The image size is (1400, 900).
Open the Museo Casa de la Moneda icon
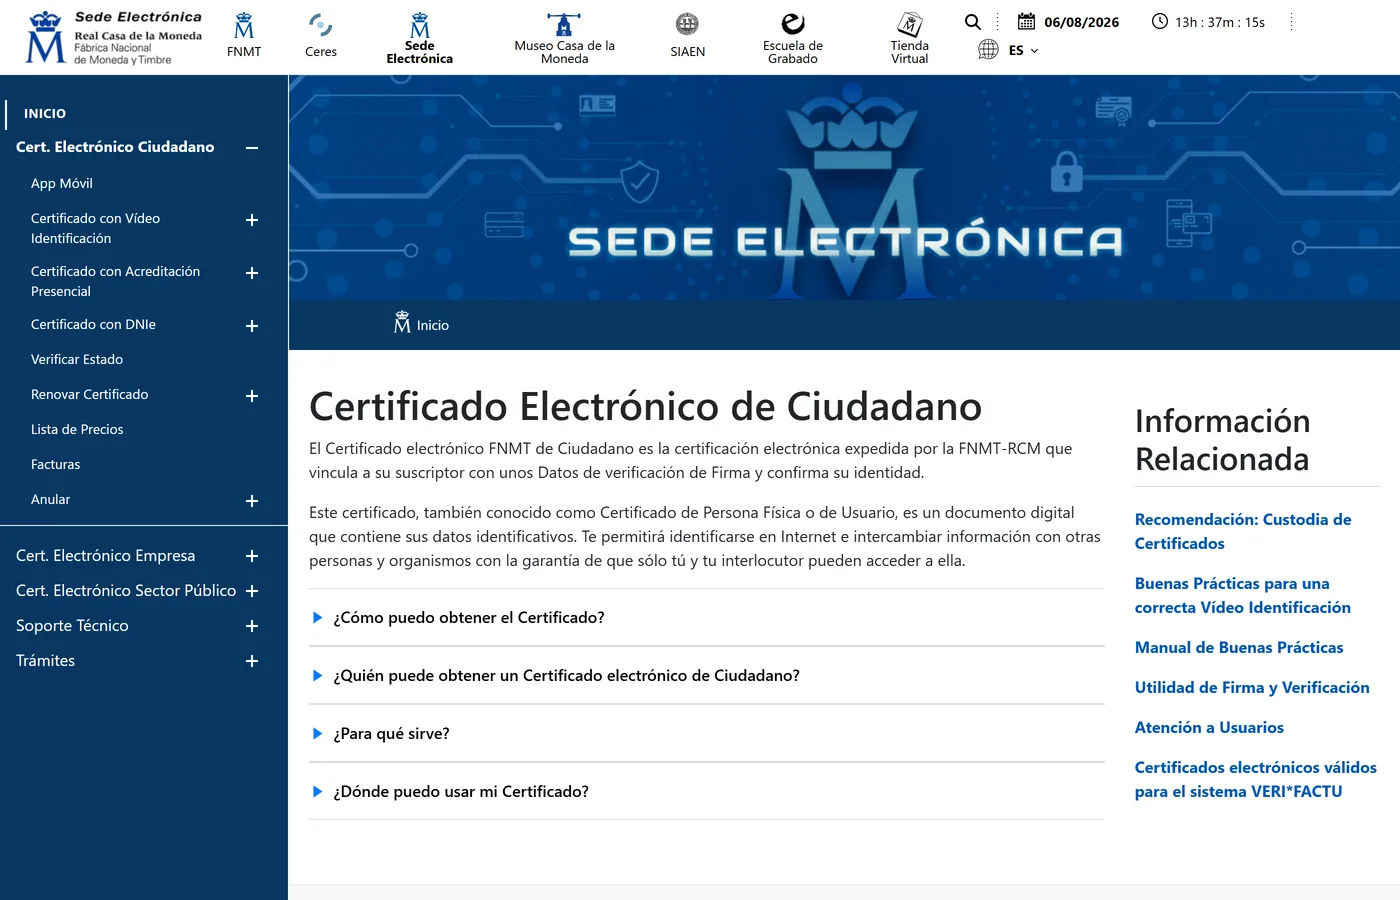pos(564,25)
